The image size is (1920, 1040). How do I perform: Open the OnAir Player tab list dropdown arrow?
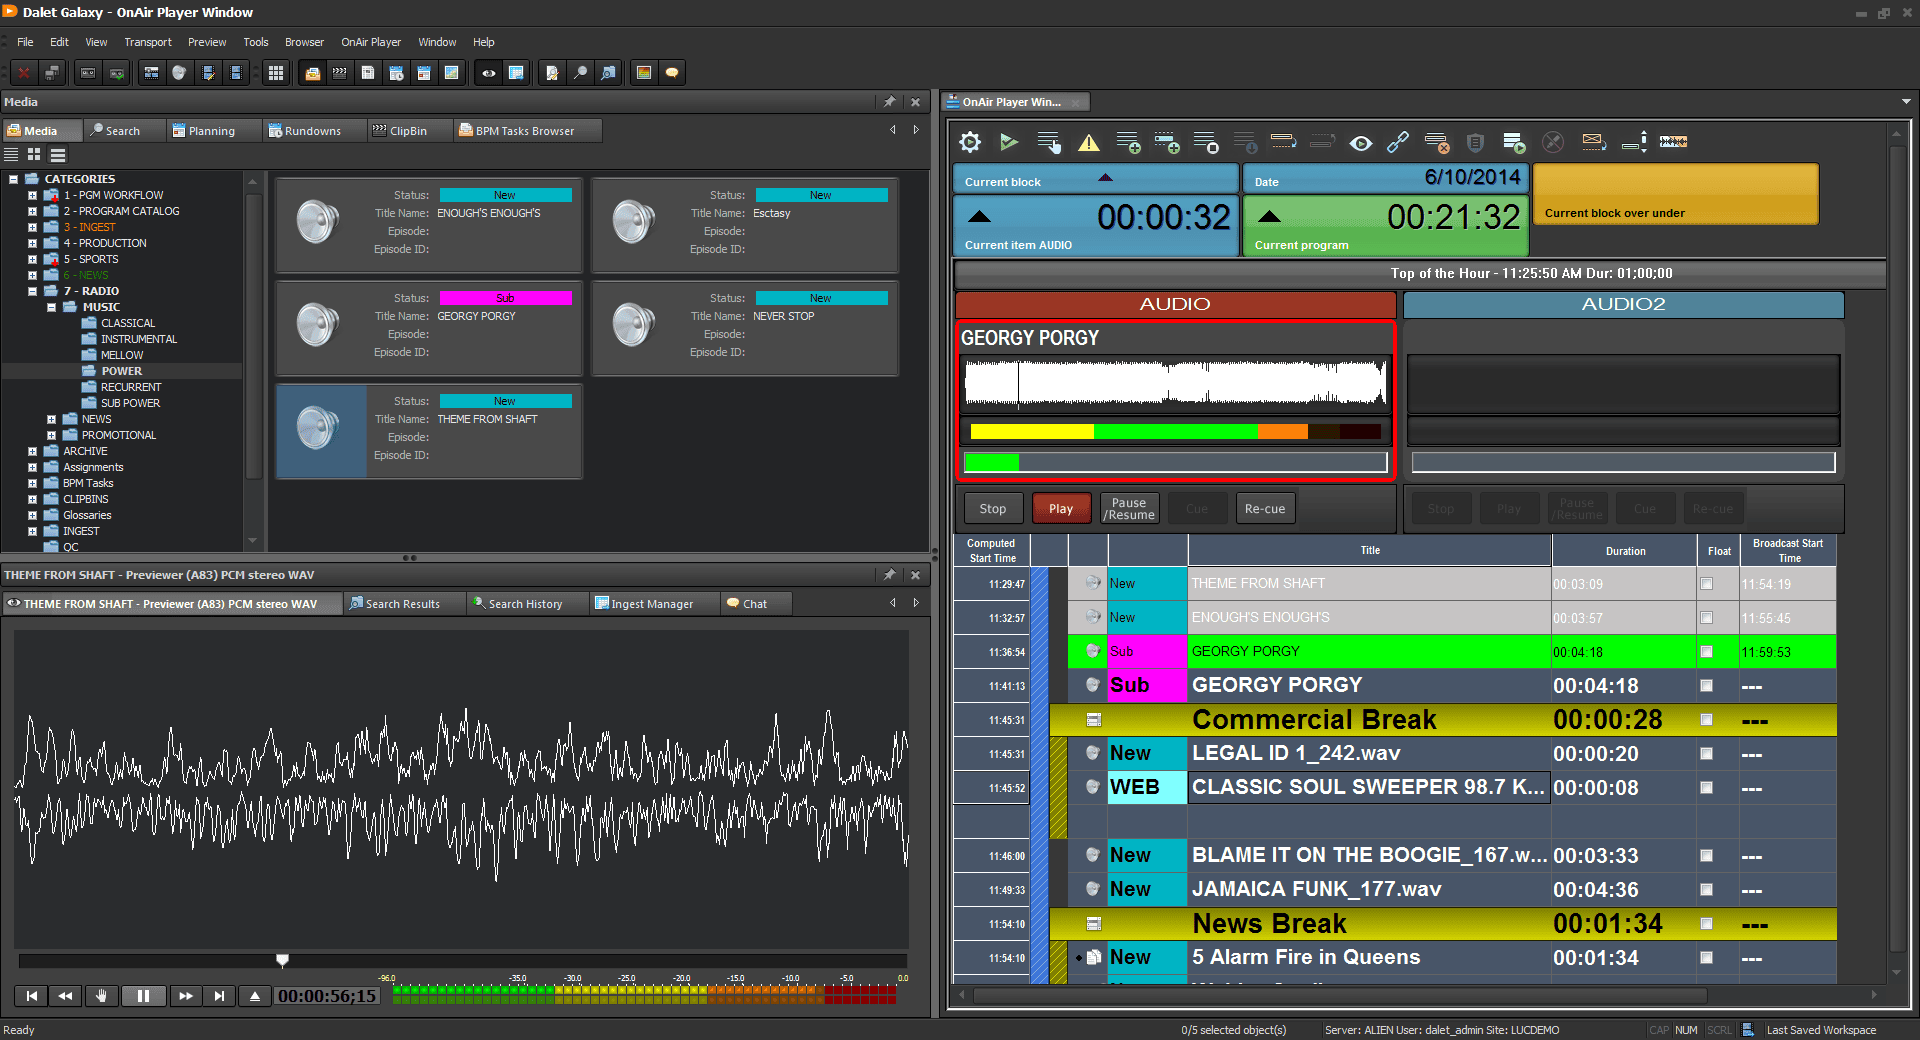pos(1906,101)
